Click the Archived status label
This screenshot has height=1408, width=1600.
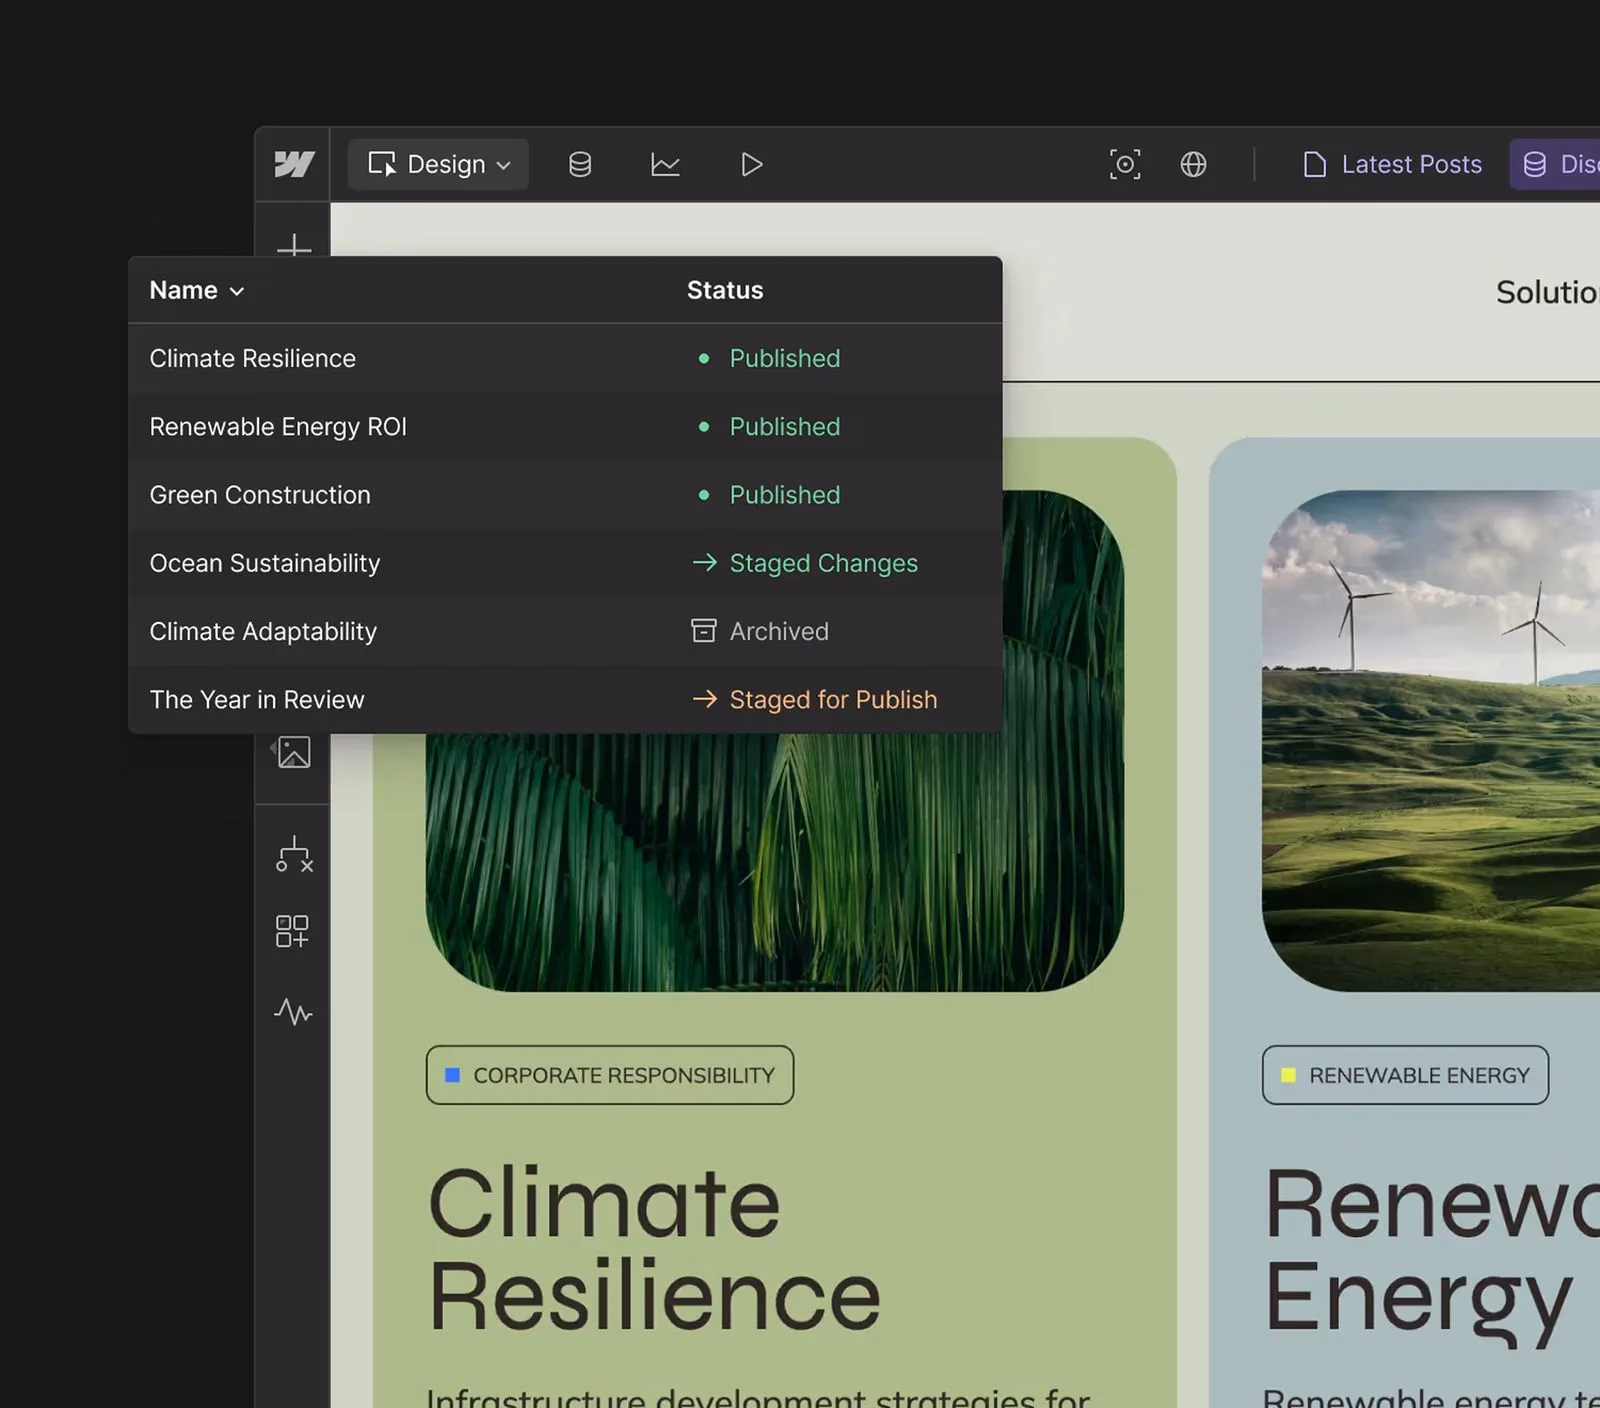(x=779, y=631)
